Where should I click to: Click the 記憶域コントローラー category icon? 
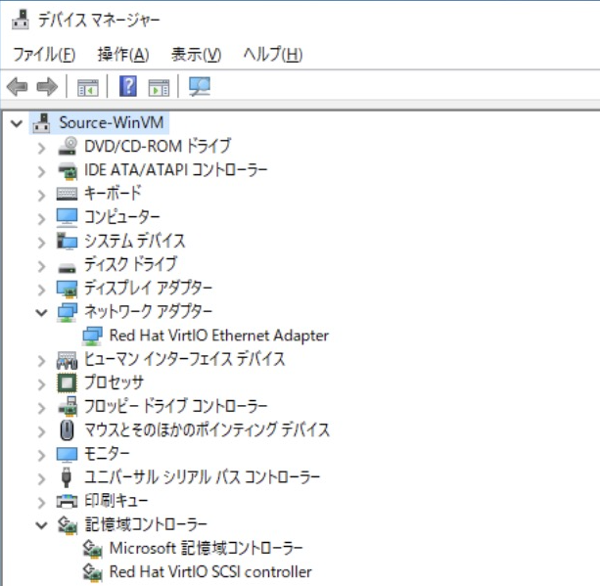click(x=67, y=525)
